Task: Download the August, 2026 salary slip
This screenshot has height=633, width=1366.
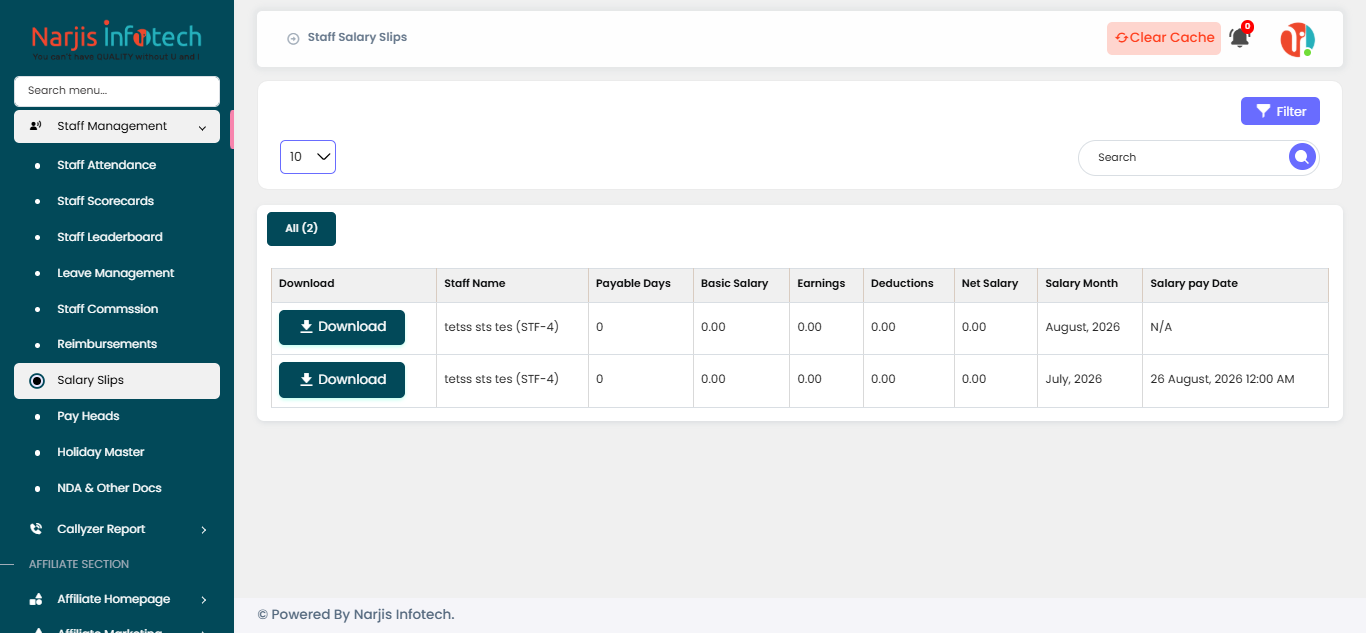Action: [x=342, y=327]
